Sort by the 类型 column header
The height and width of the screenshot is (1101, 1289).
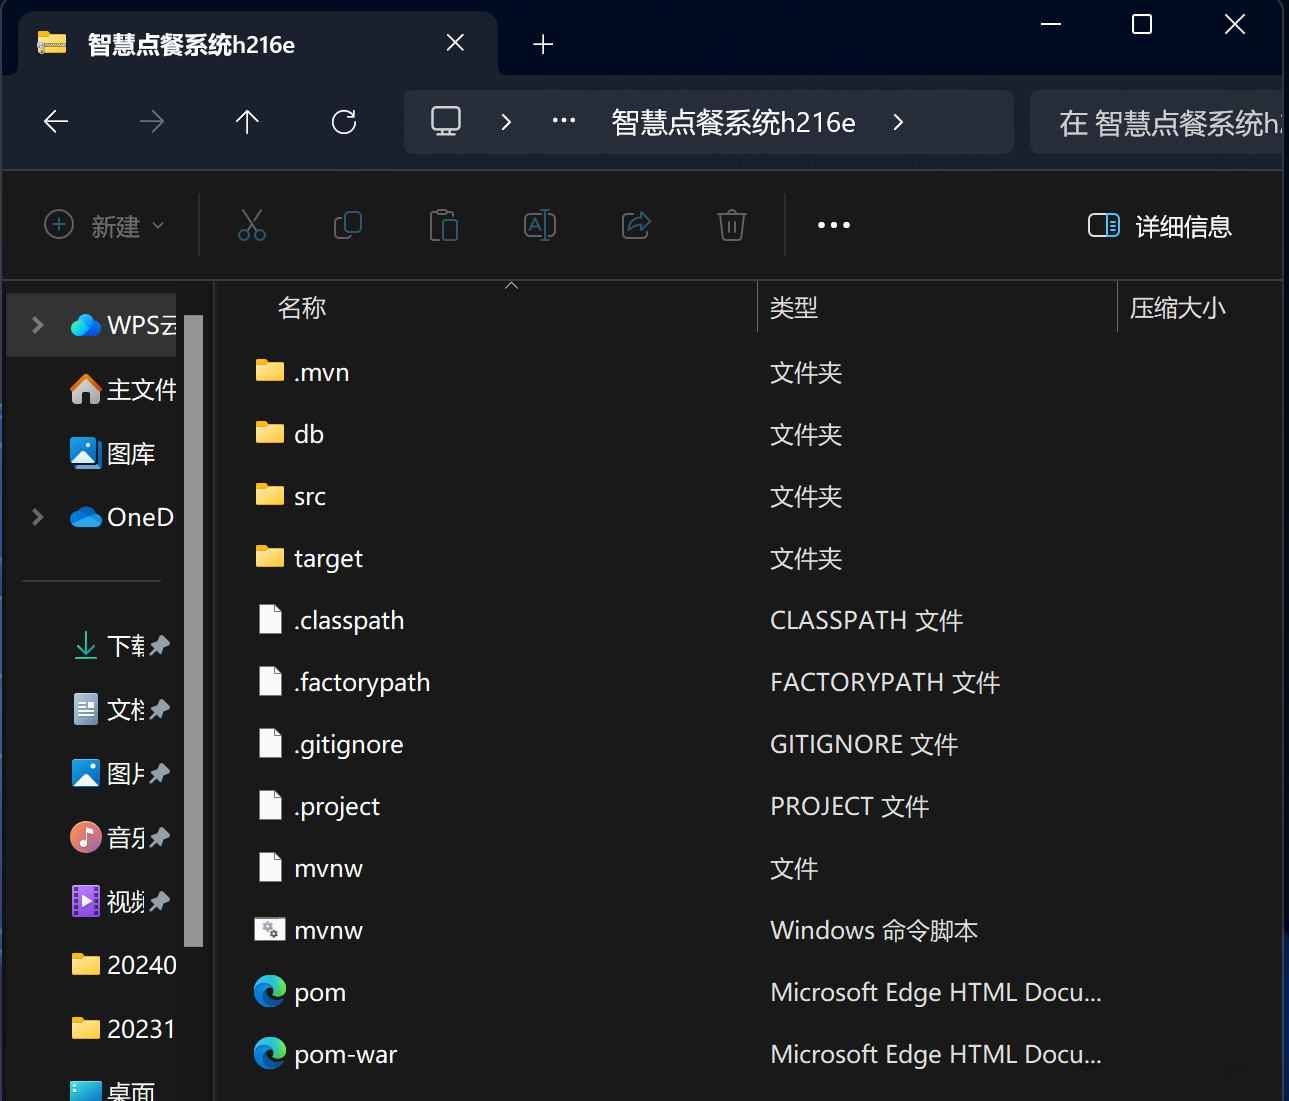pyautogui.click(x=794, y=308)
